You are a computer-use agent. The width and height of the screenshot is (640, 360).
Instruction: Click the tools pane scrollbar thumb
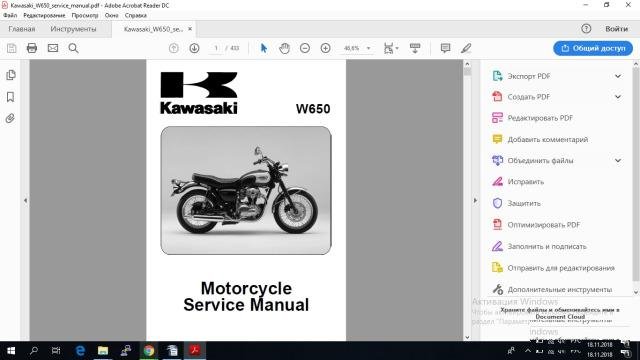pyautogui.click(x=636, y=175)
